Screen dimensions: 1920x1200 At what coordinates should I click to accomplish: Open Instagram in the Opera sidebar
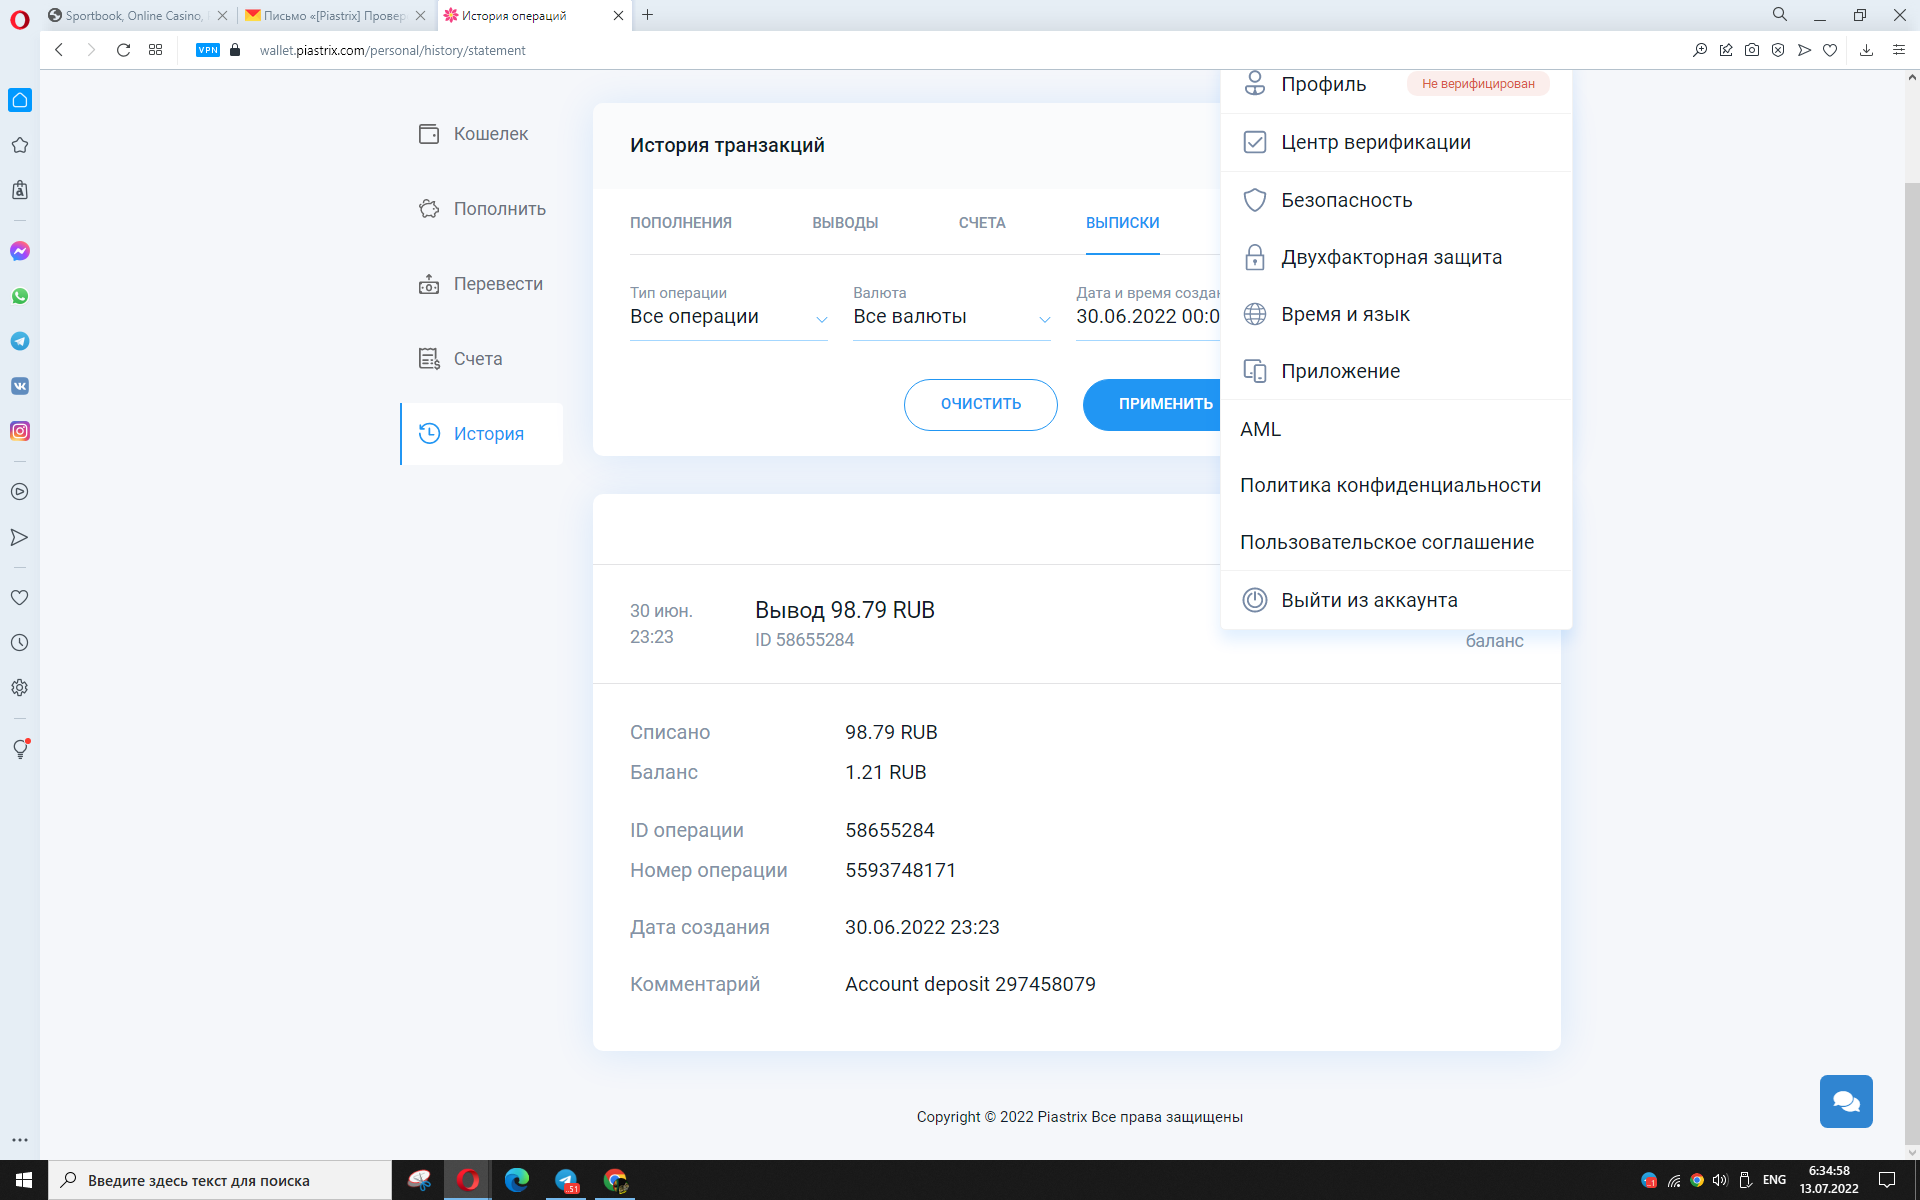[20, 431]
